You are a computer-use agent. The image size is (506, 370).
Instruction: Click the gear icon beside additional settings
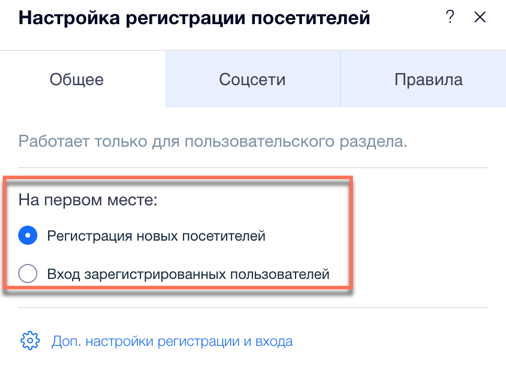click(30, 341)
